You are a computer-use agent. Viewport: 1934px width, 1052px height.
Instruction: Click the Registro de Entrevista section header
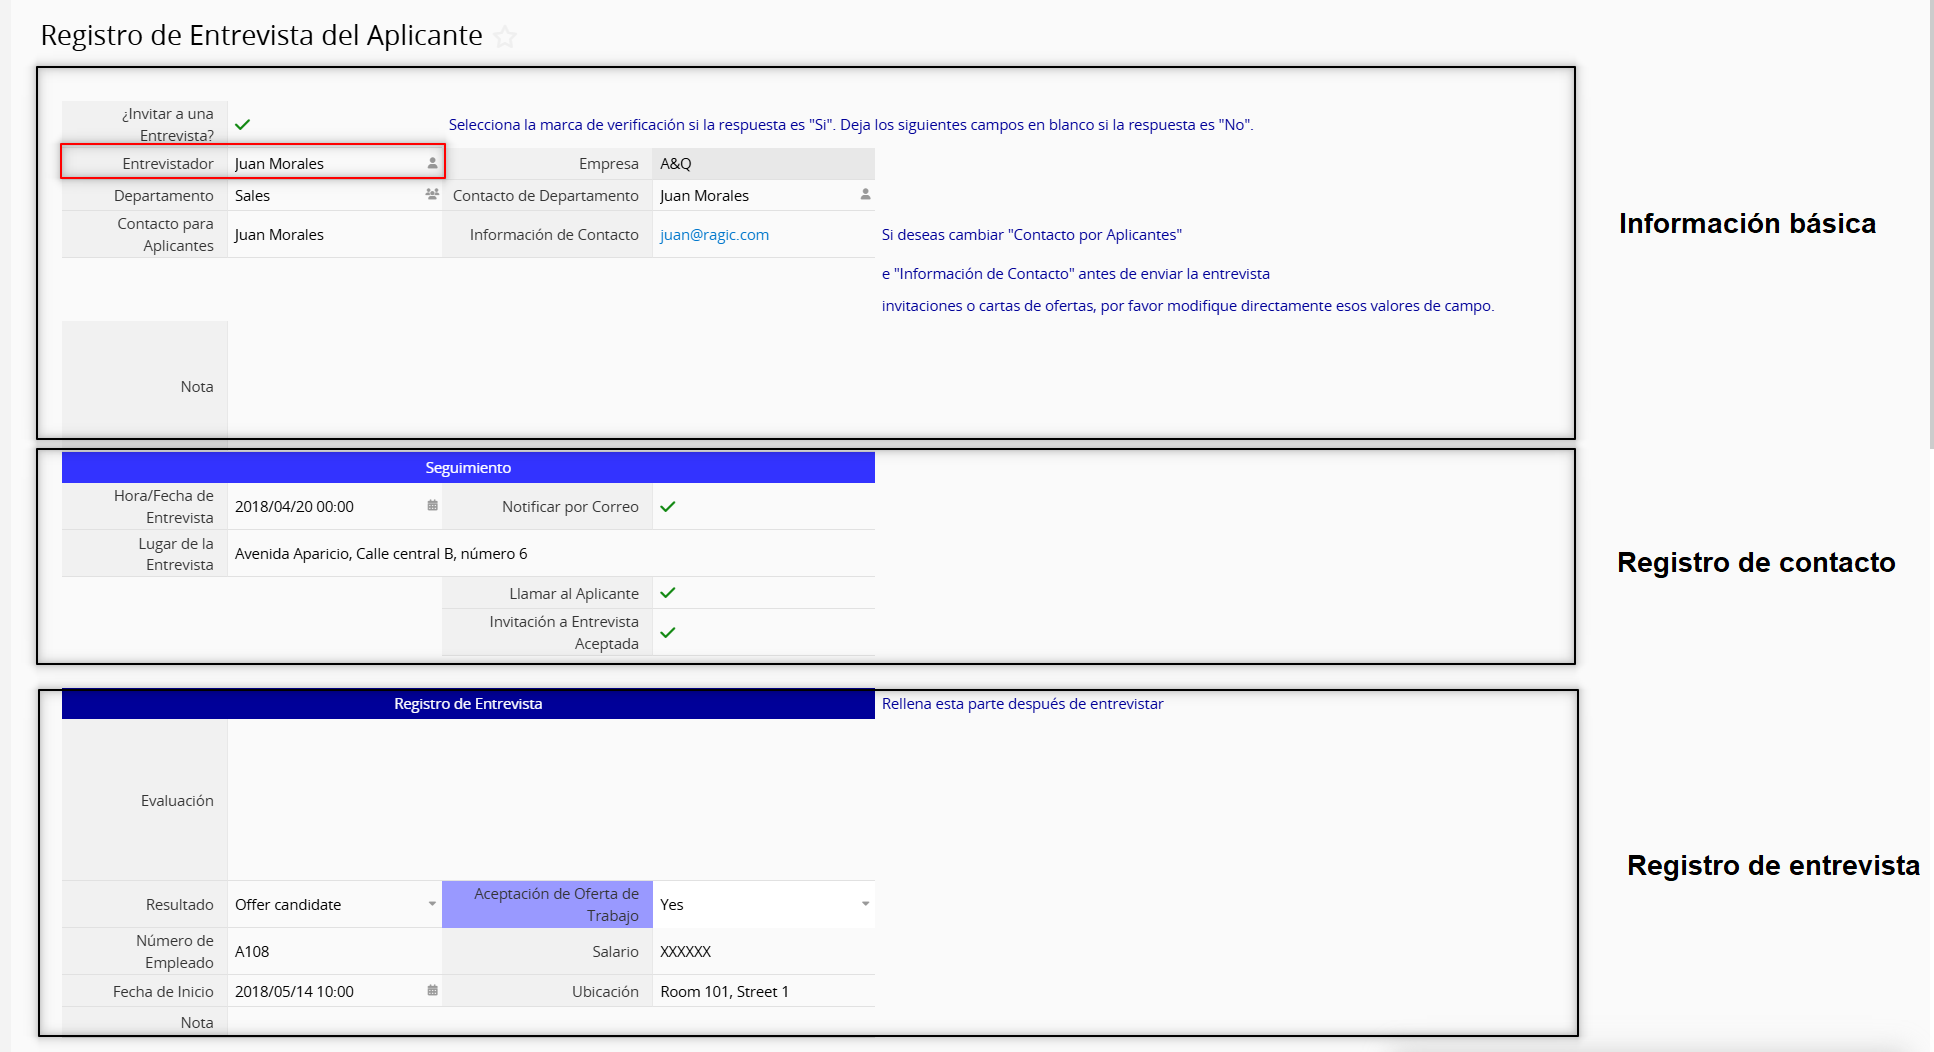pos(468,704)
